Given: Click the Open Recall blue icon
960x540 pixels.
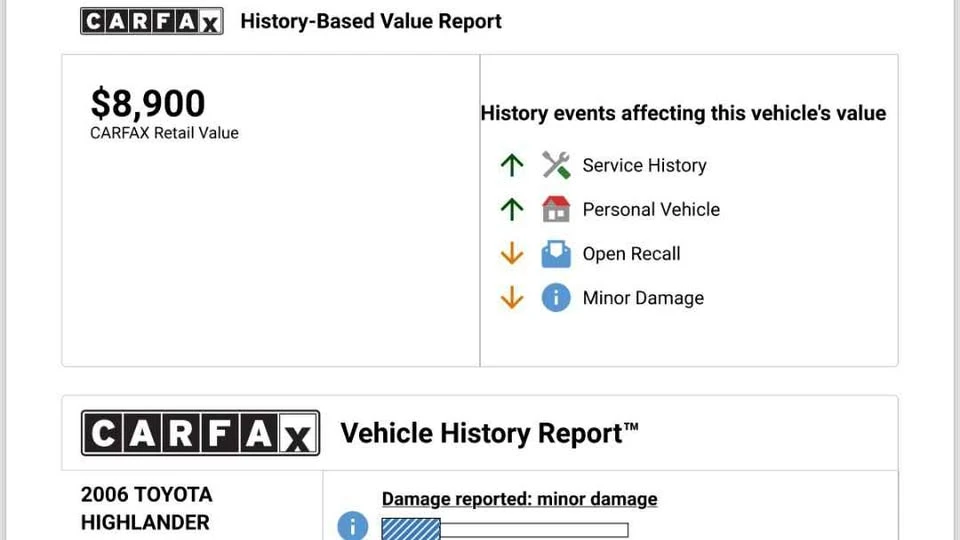Looking at the screenshot, I should (556, 254).
